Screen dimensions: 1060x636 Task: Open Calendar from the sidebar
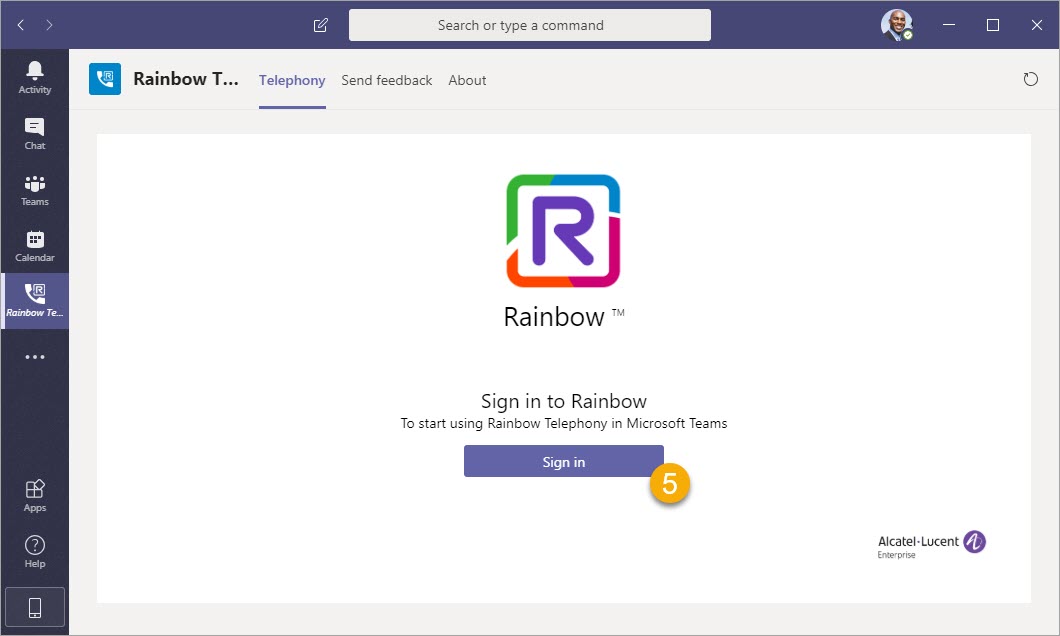click(x=34, y=246)
